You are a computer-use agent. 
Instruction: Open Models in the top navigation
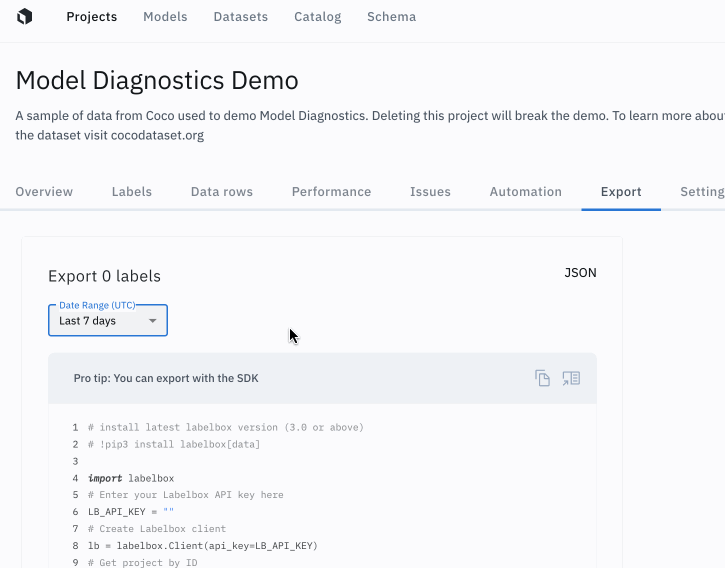pyautogui.click(x=165, y=17)
